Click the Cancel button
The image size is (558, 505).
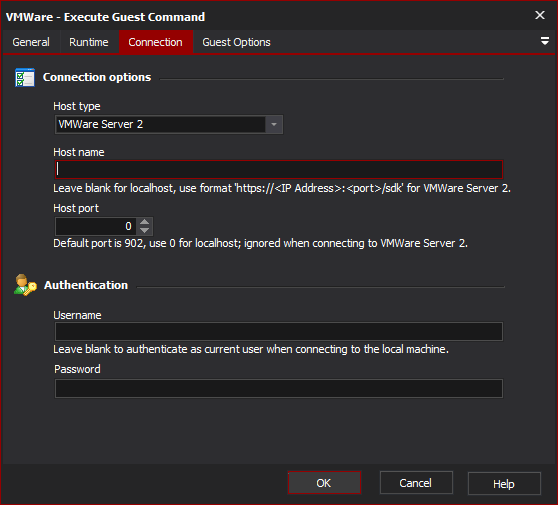coord(416,483)
